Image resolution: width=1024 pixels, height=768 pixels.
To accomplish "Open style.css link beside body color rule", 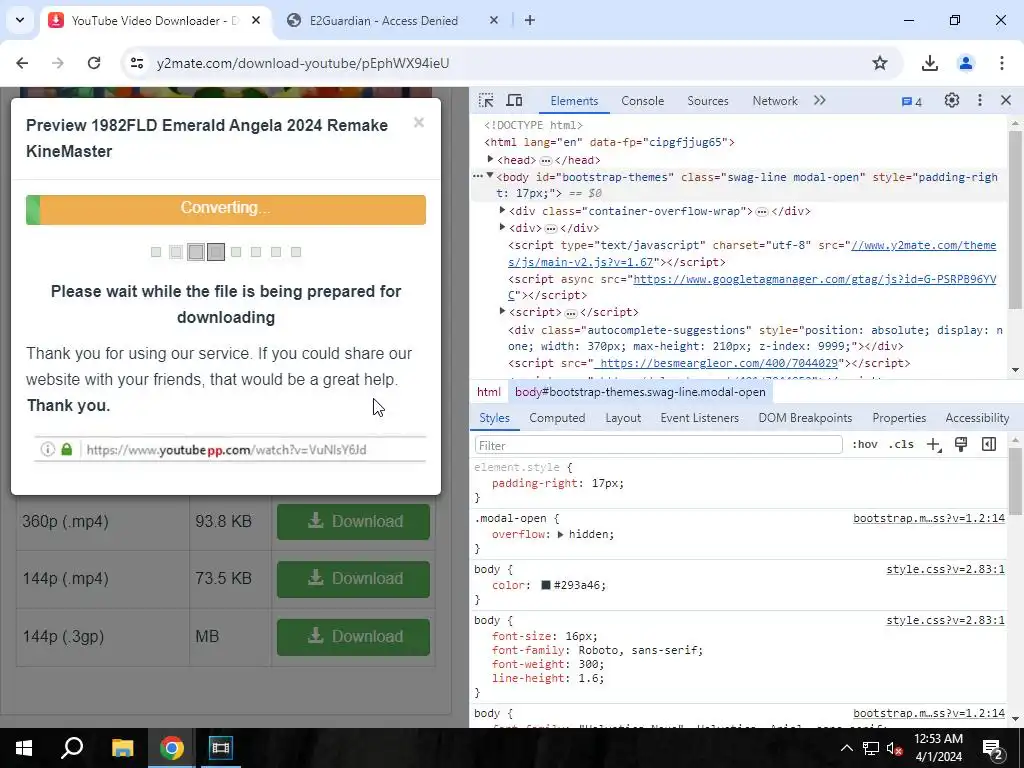I will click(945, 569).
